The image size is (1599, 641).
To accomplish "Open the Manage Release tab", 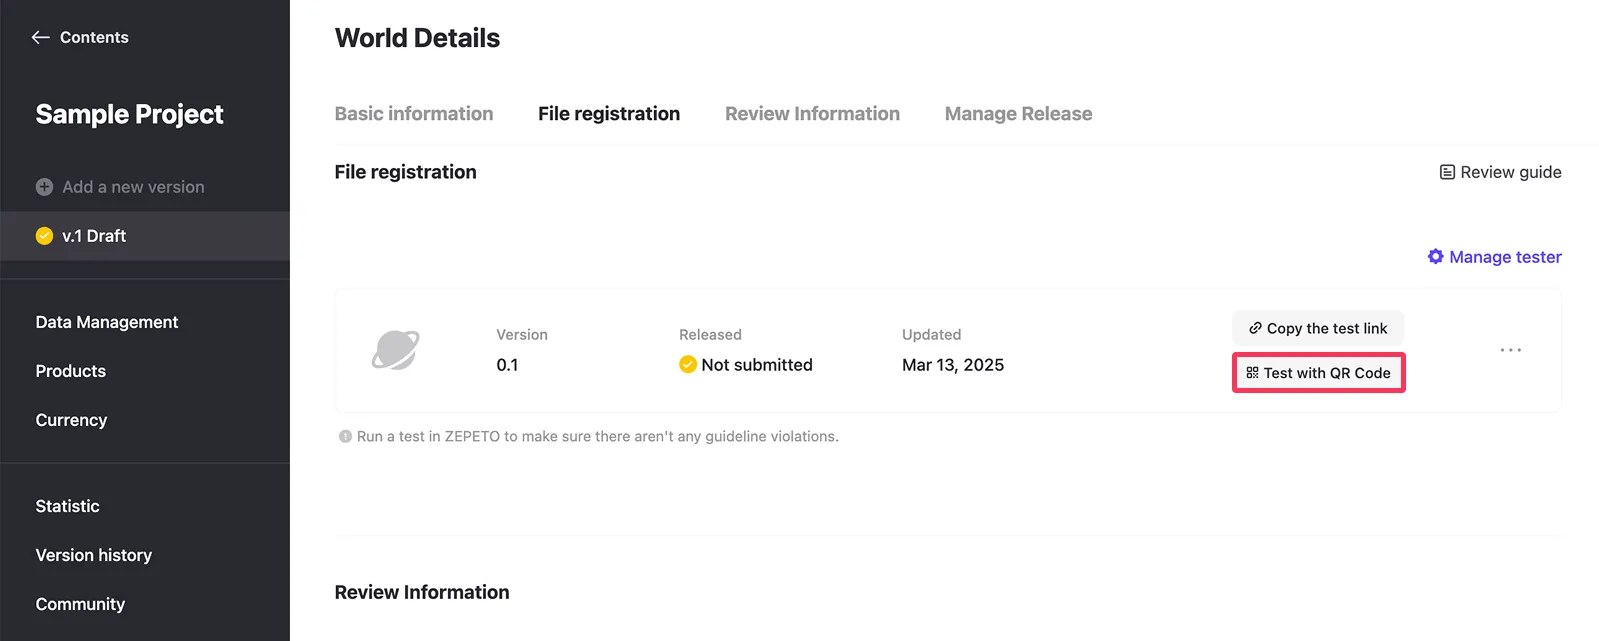I will (x=1018, y=114).
